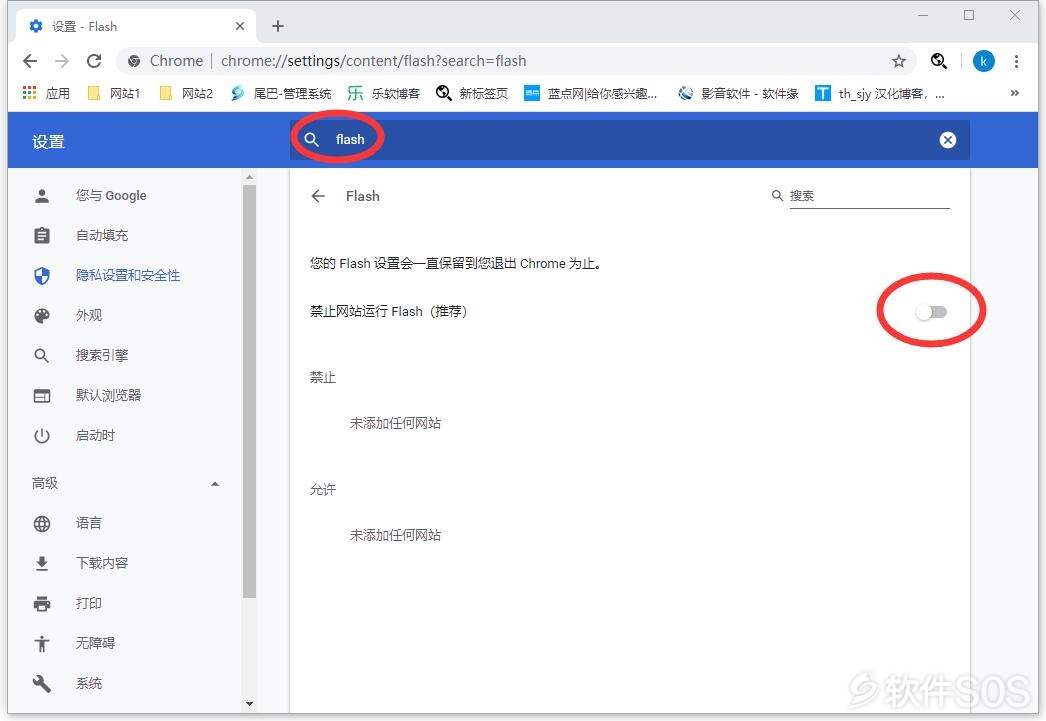Open the 影音软件 - 软件缘 bookmark
Image resolution: width=1046 pixels, height=721 pixels.
[738, 93]
